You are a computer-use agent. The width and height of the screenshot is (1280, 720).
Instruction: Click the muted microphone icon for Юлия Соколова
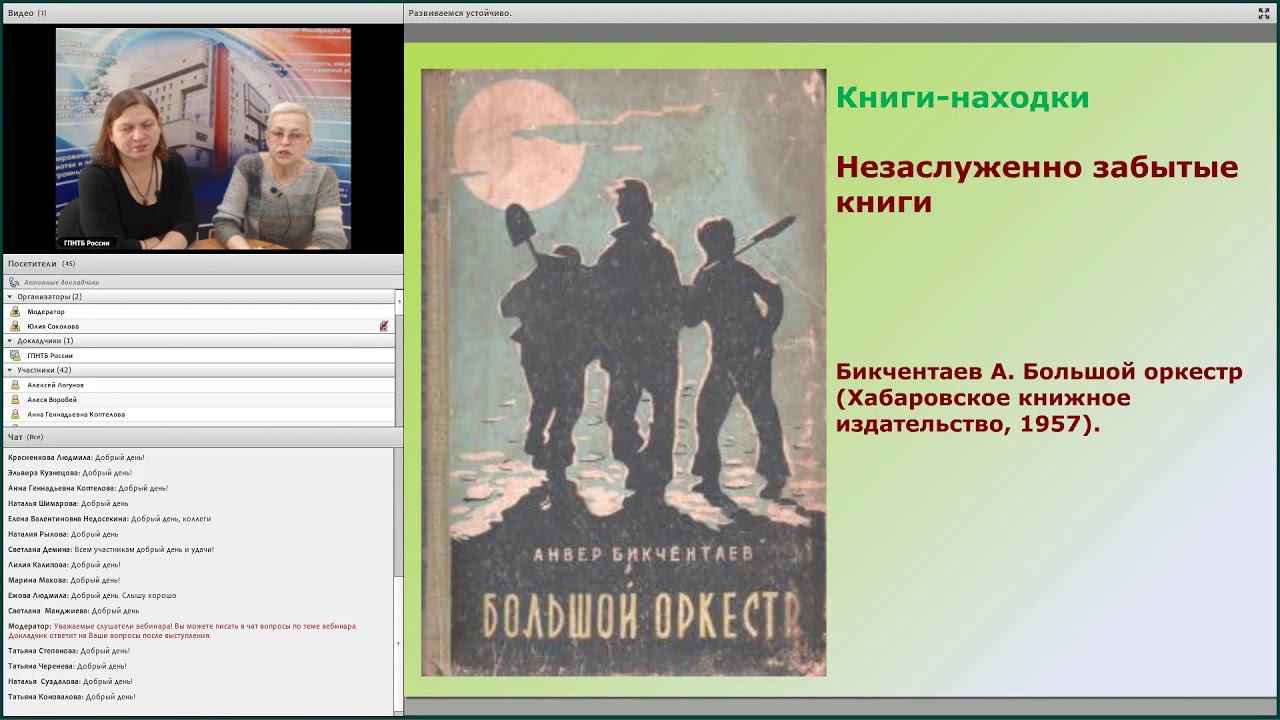tap(384, 326)
